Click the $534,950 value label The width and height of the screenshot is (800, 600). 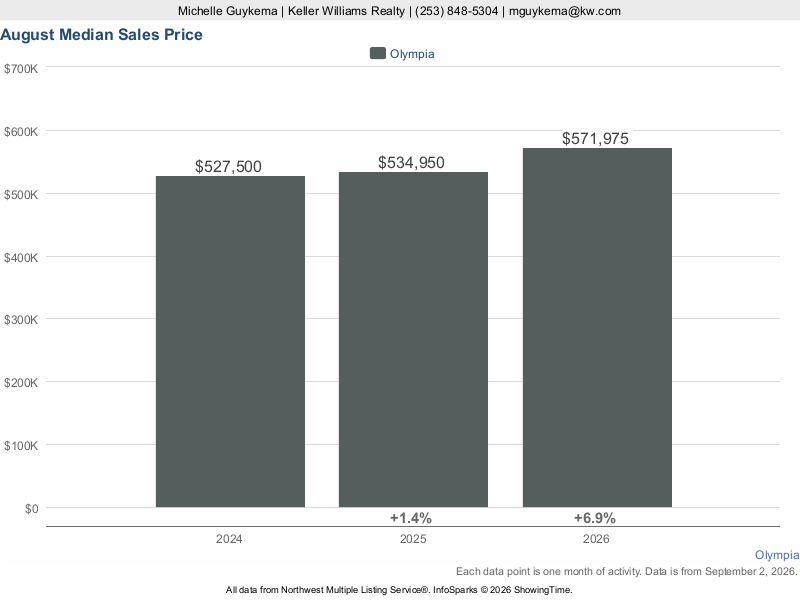click(x=411, y=162)
